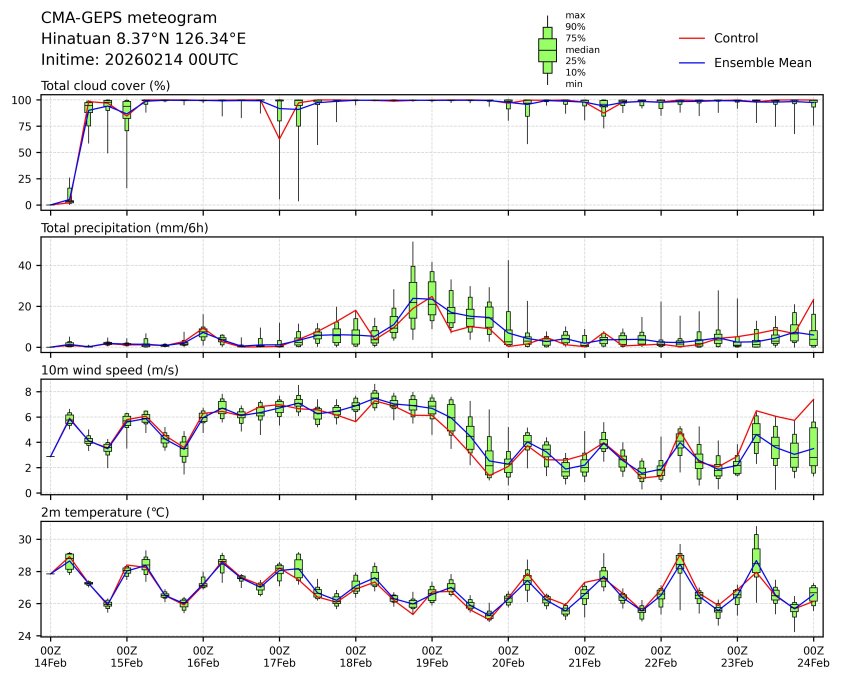
Task: Click the green box-plot legend symbol
Action: (547, 49)
